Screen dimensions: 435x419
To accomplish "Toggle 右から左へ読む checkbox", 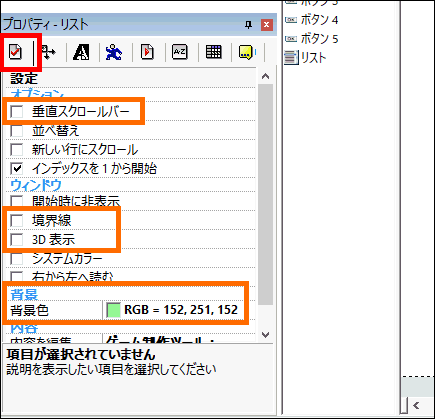I will (x=17, y=277).
